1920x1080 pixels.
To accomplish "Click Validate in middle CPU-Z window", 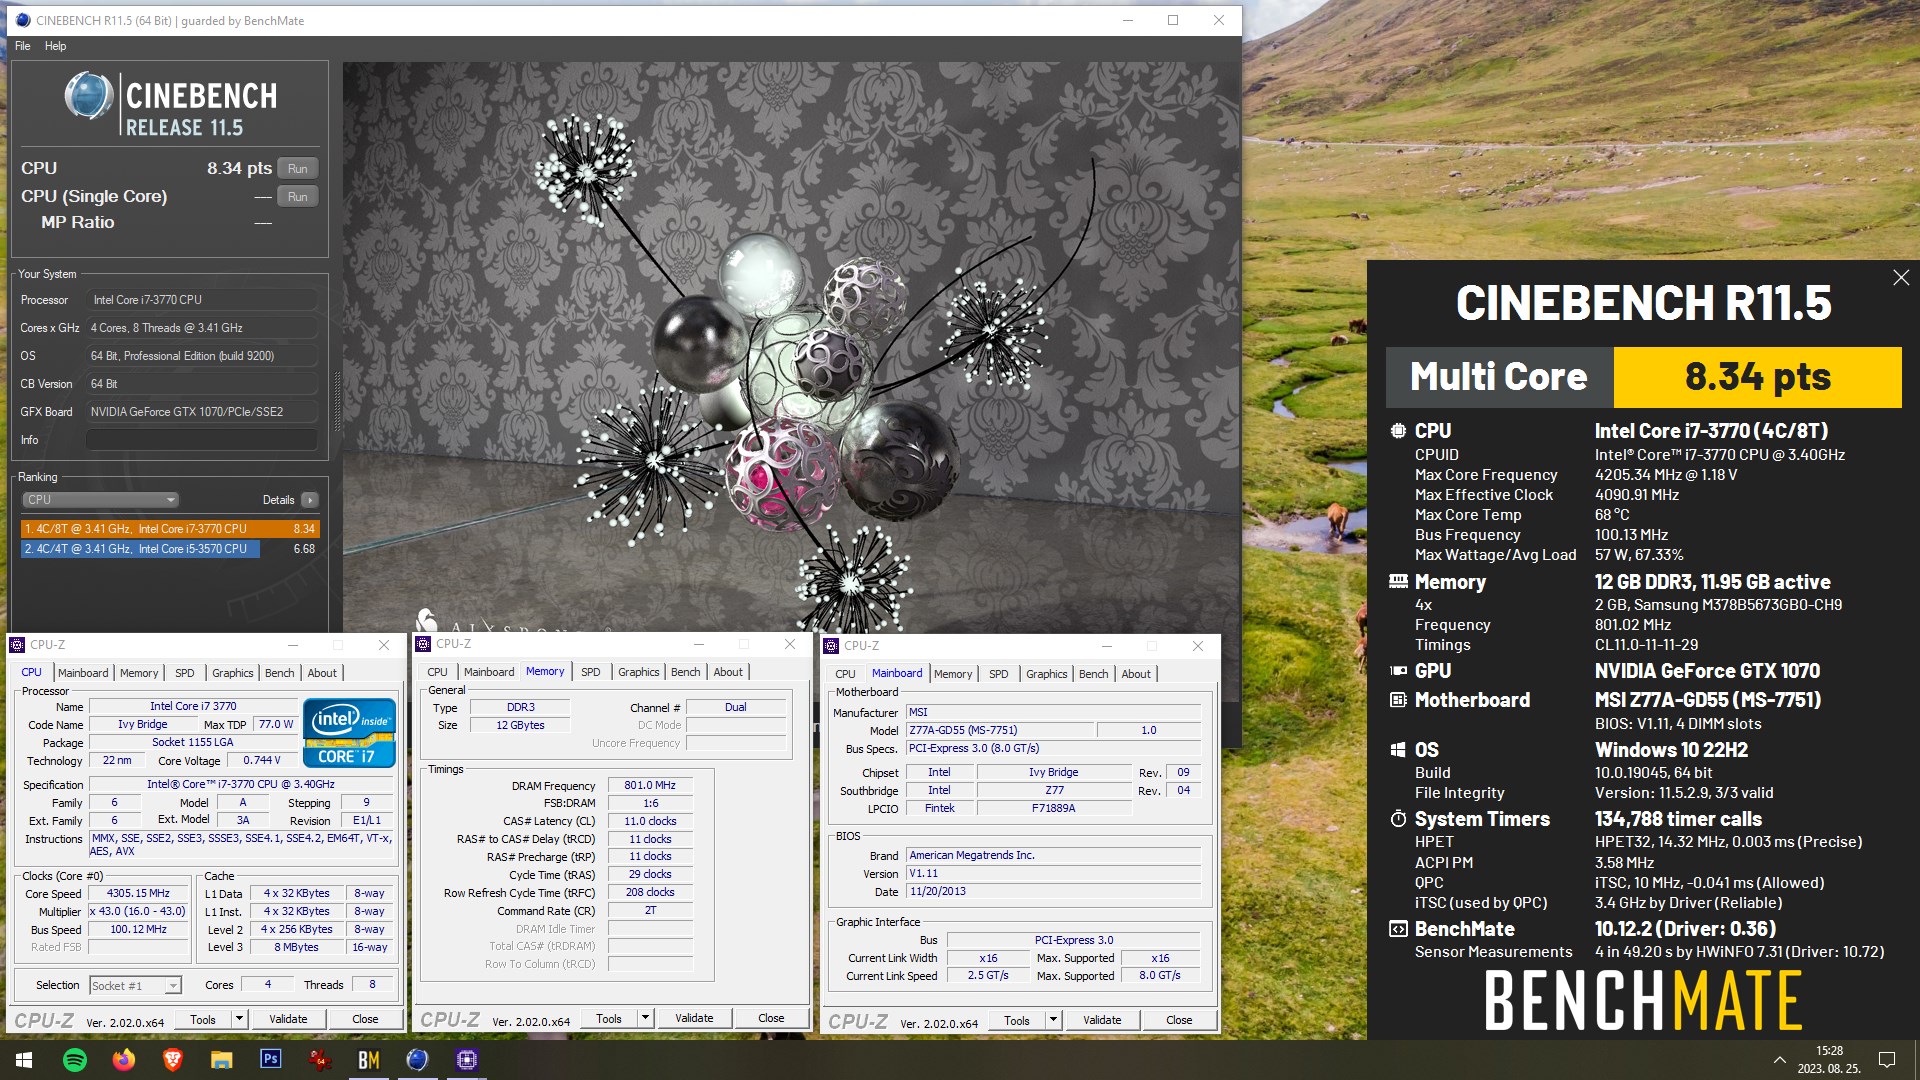I will 694,1018.
